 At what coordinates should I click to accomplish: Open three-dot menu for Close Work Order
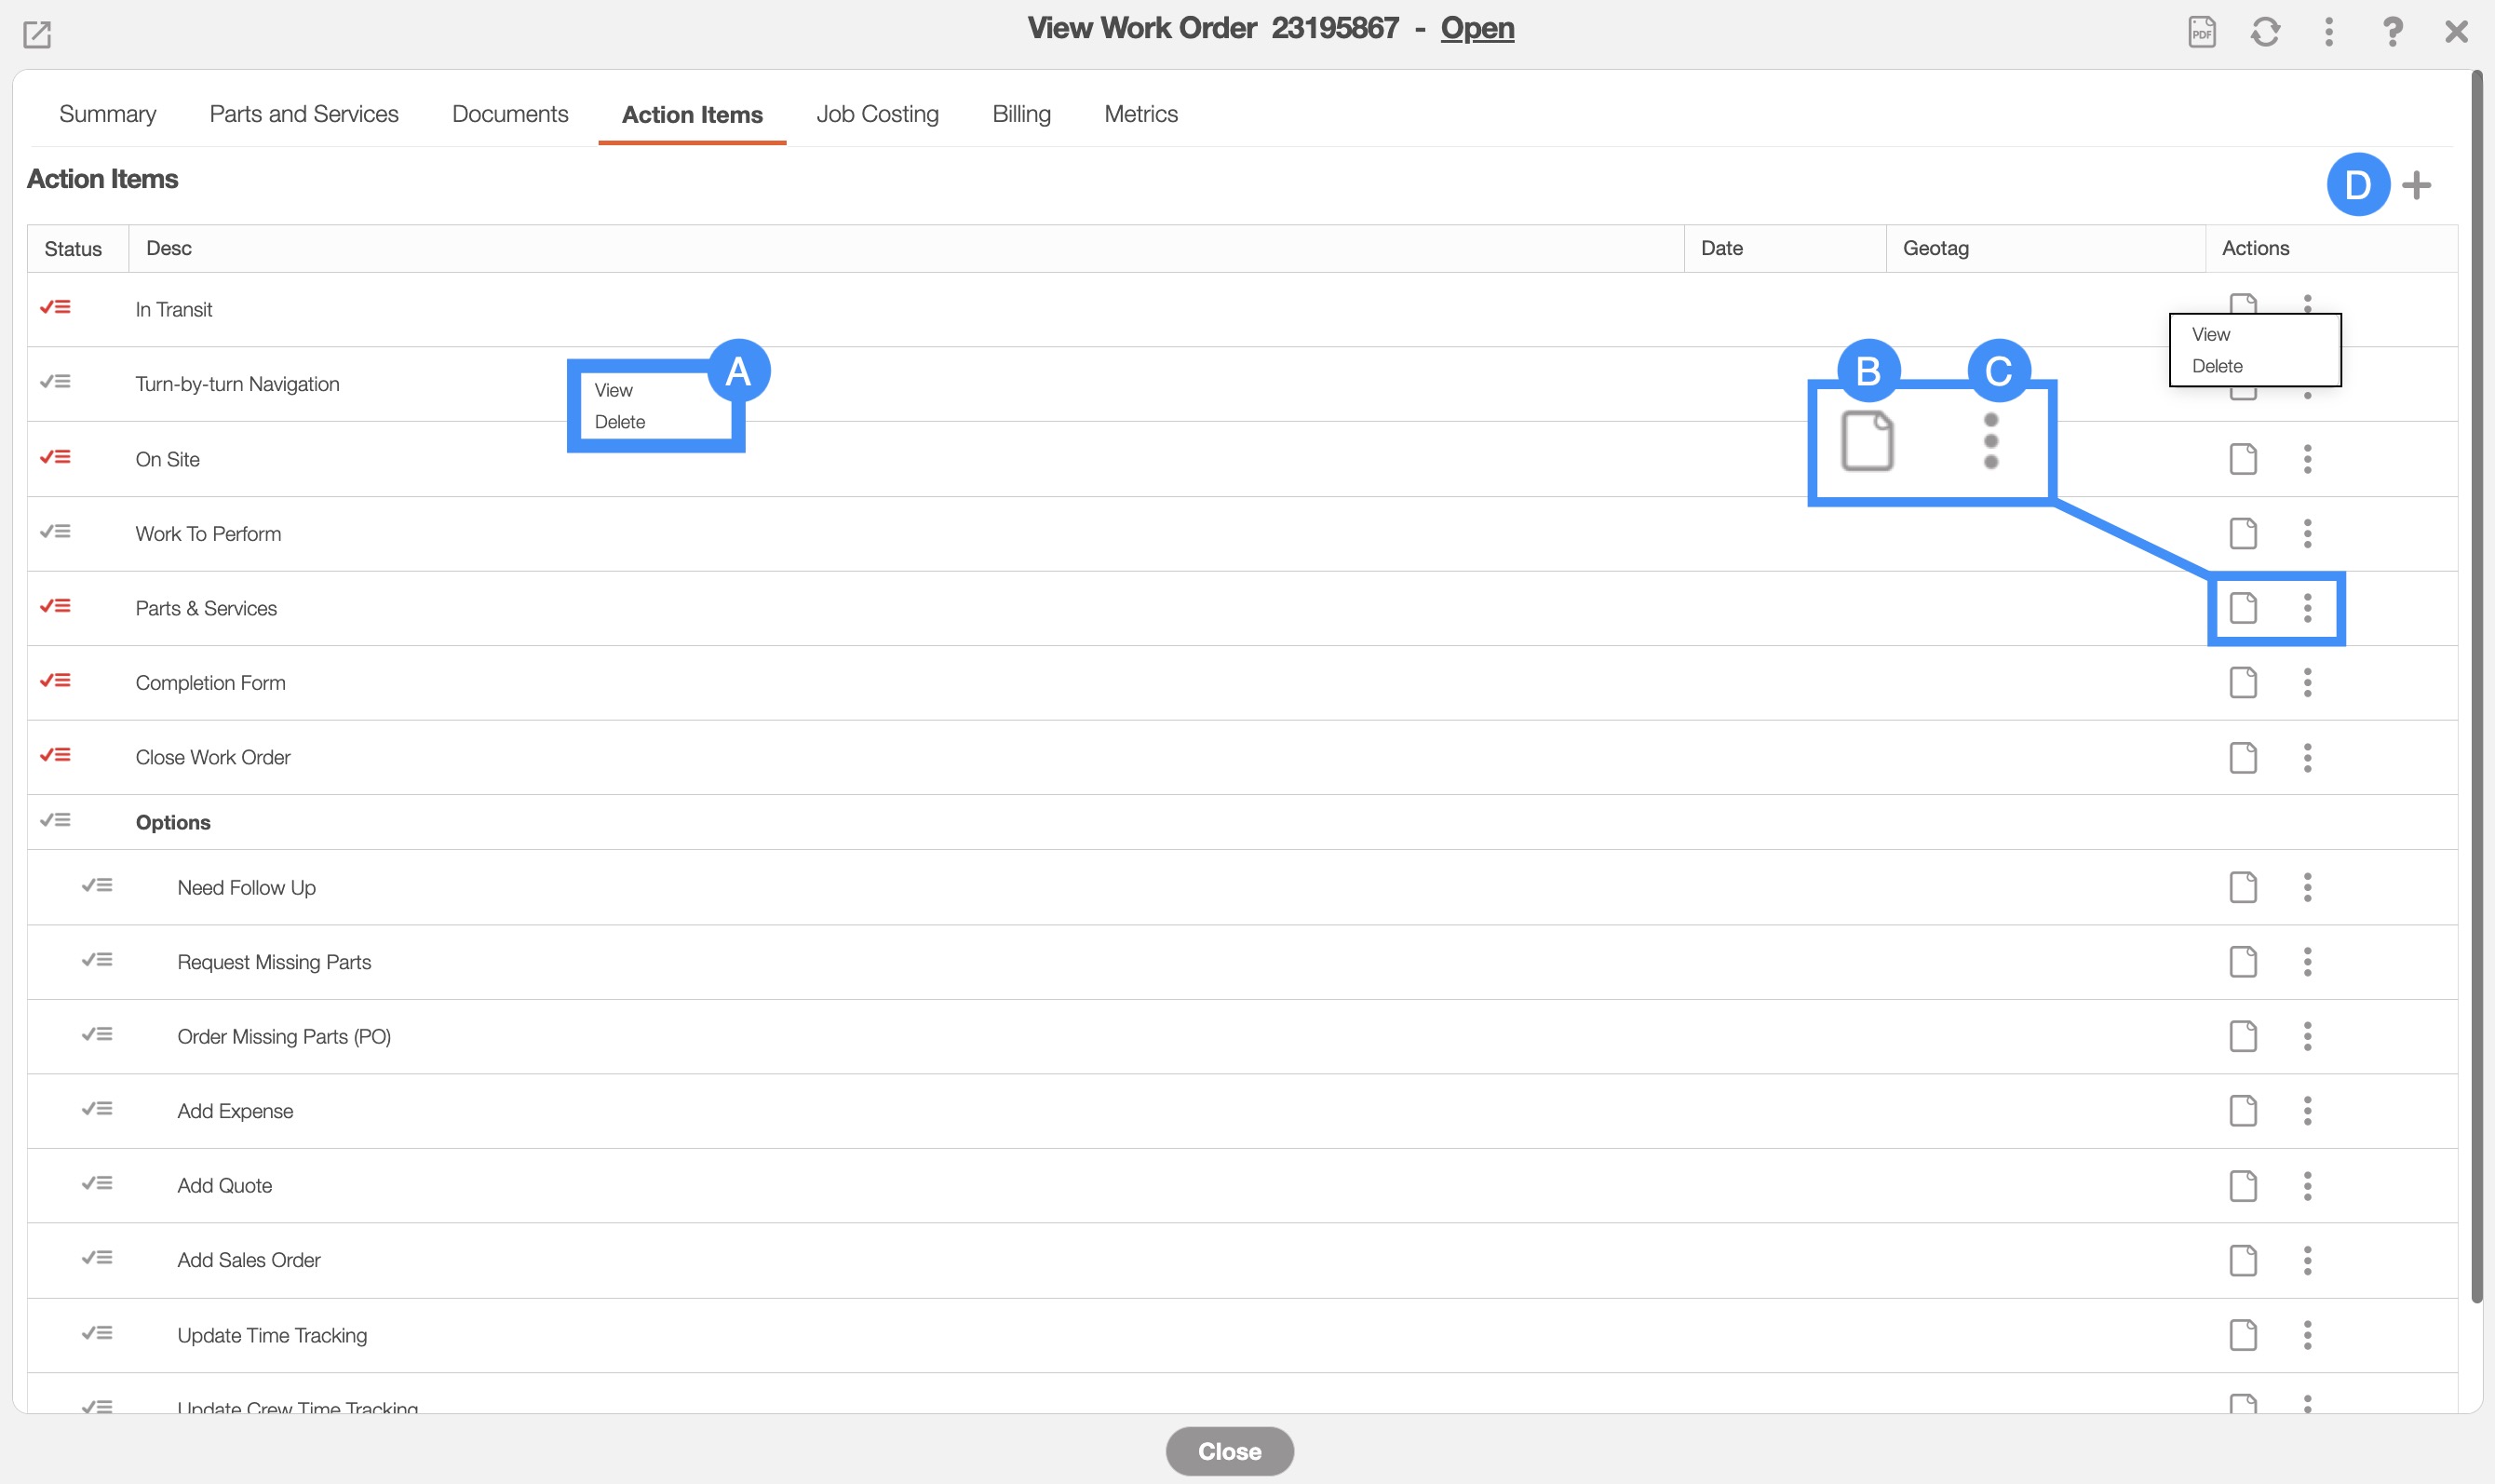tap(2307, 758)
